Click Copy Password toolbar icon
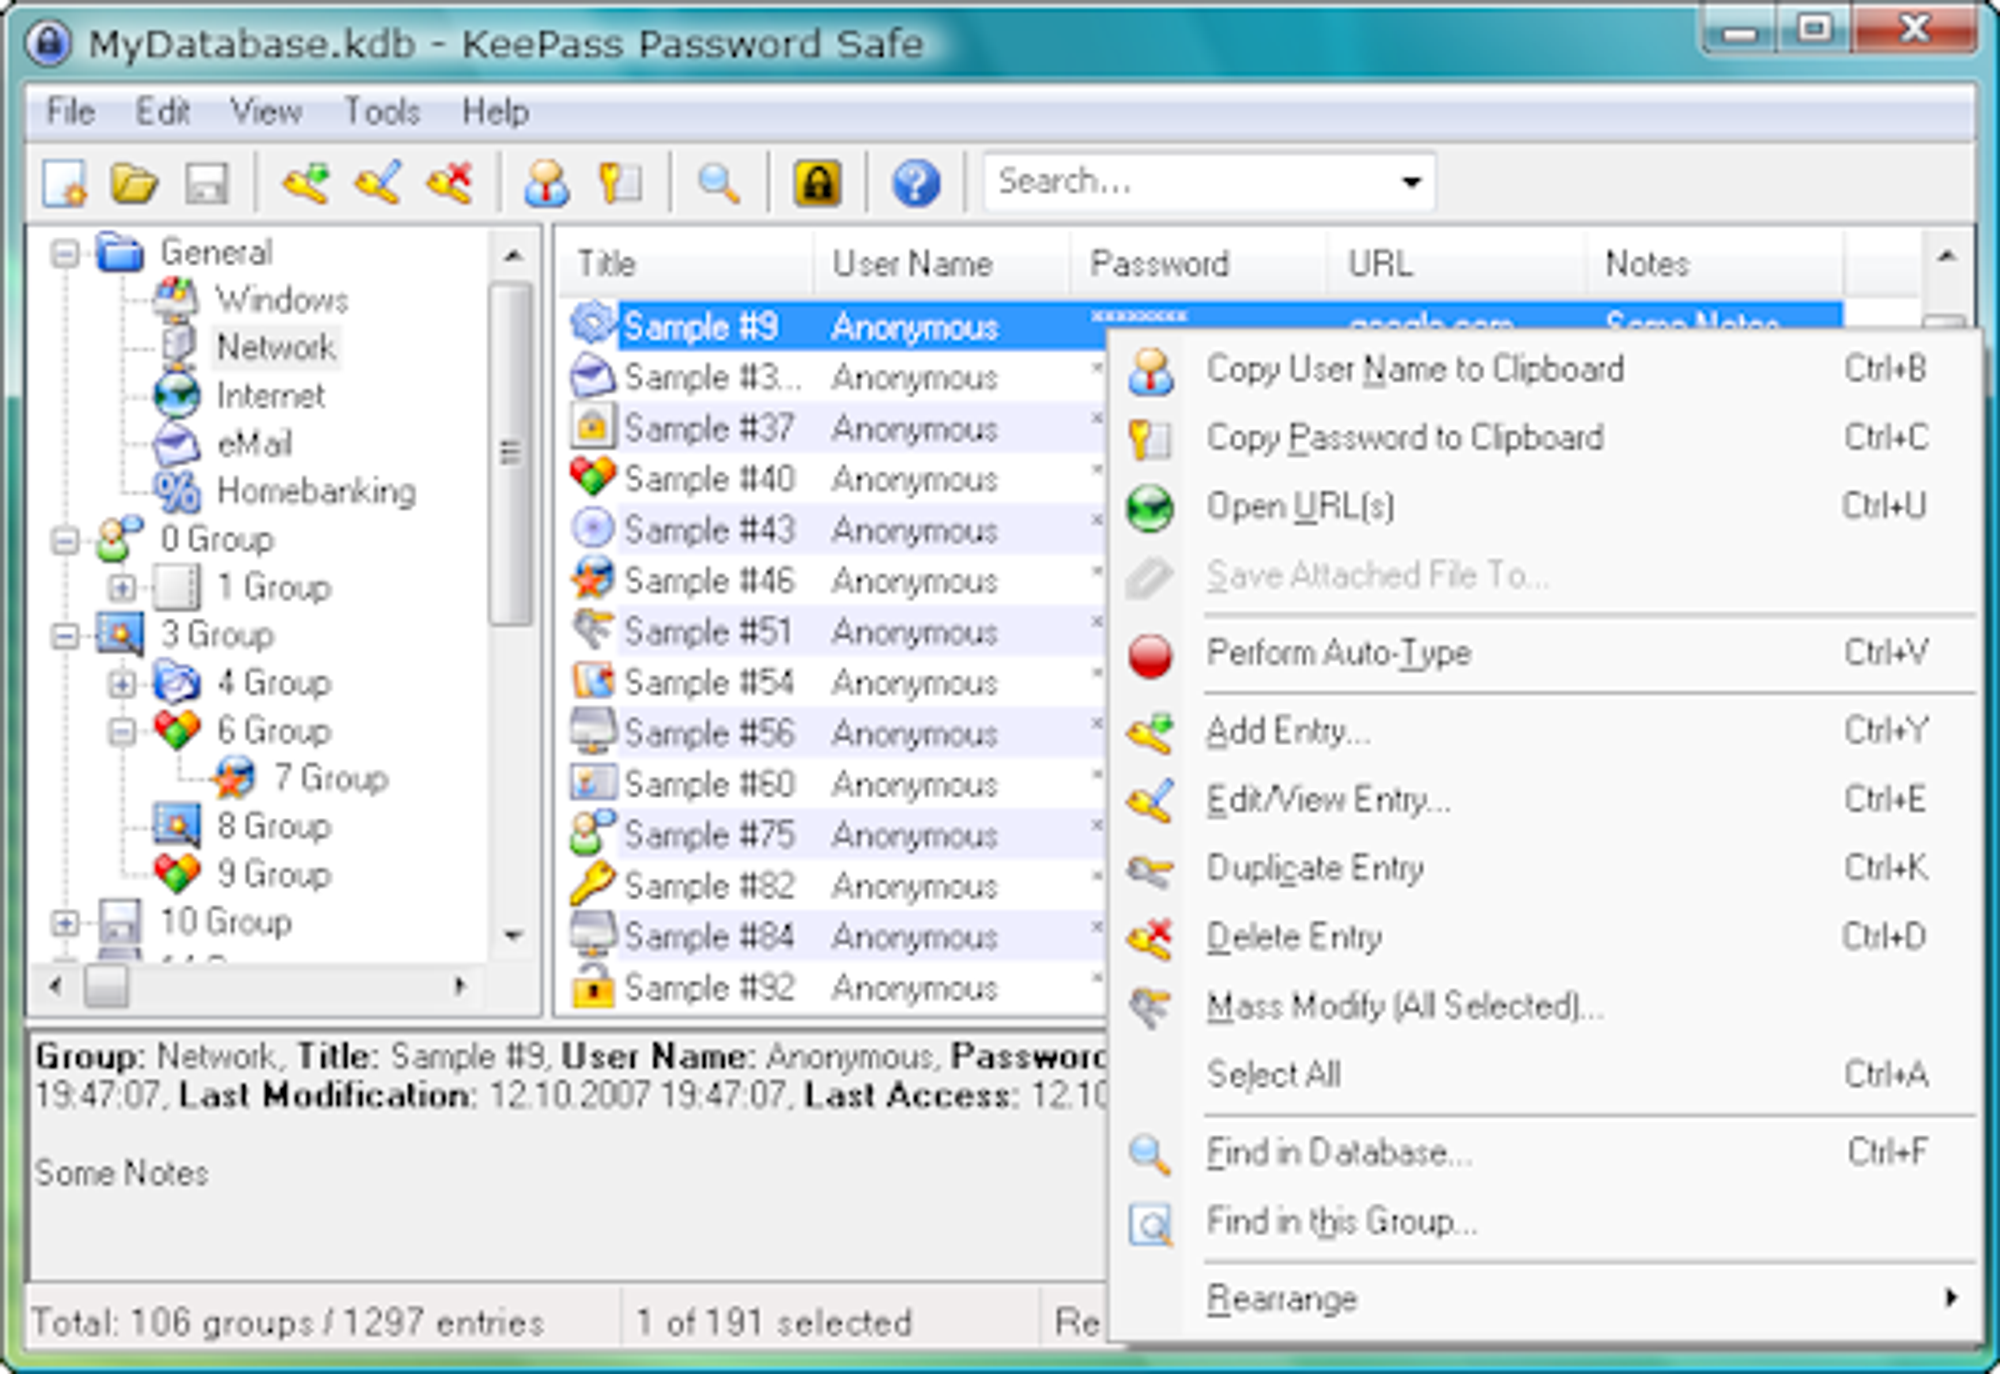The height and width of the screenshot is (1374, 2000). point(620,183)
